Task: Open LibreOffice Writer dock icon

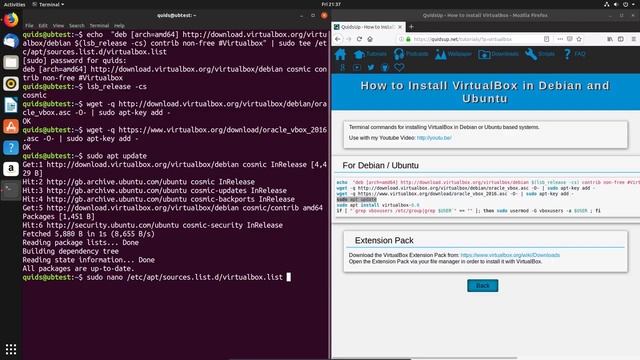Action: 11,105
